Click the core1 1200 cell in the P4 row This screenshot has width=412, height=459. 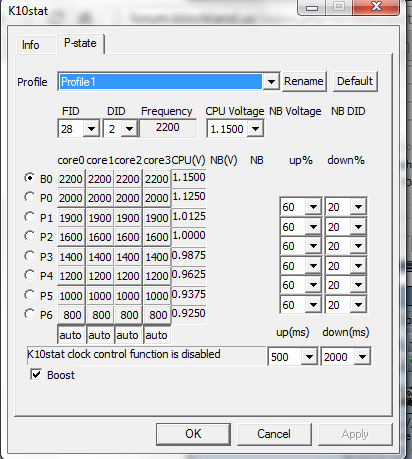click(x=99, y=276)
